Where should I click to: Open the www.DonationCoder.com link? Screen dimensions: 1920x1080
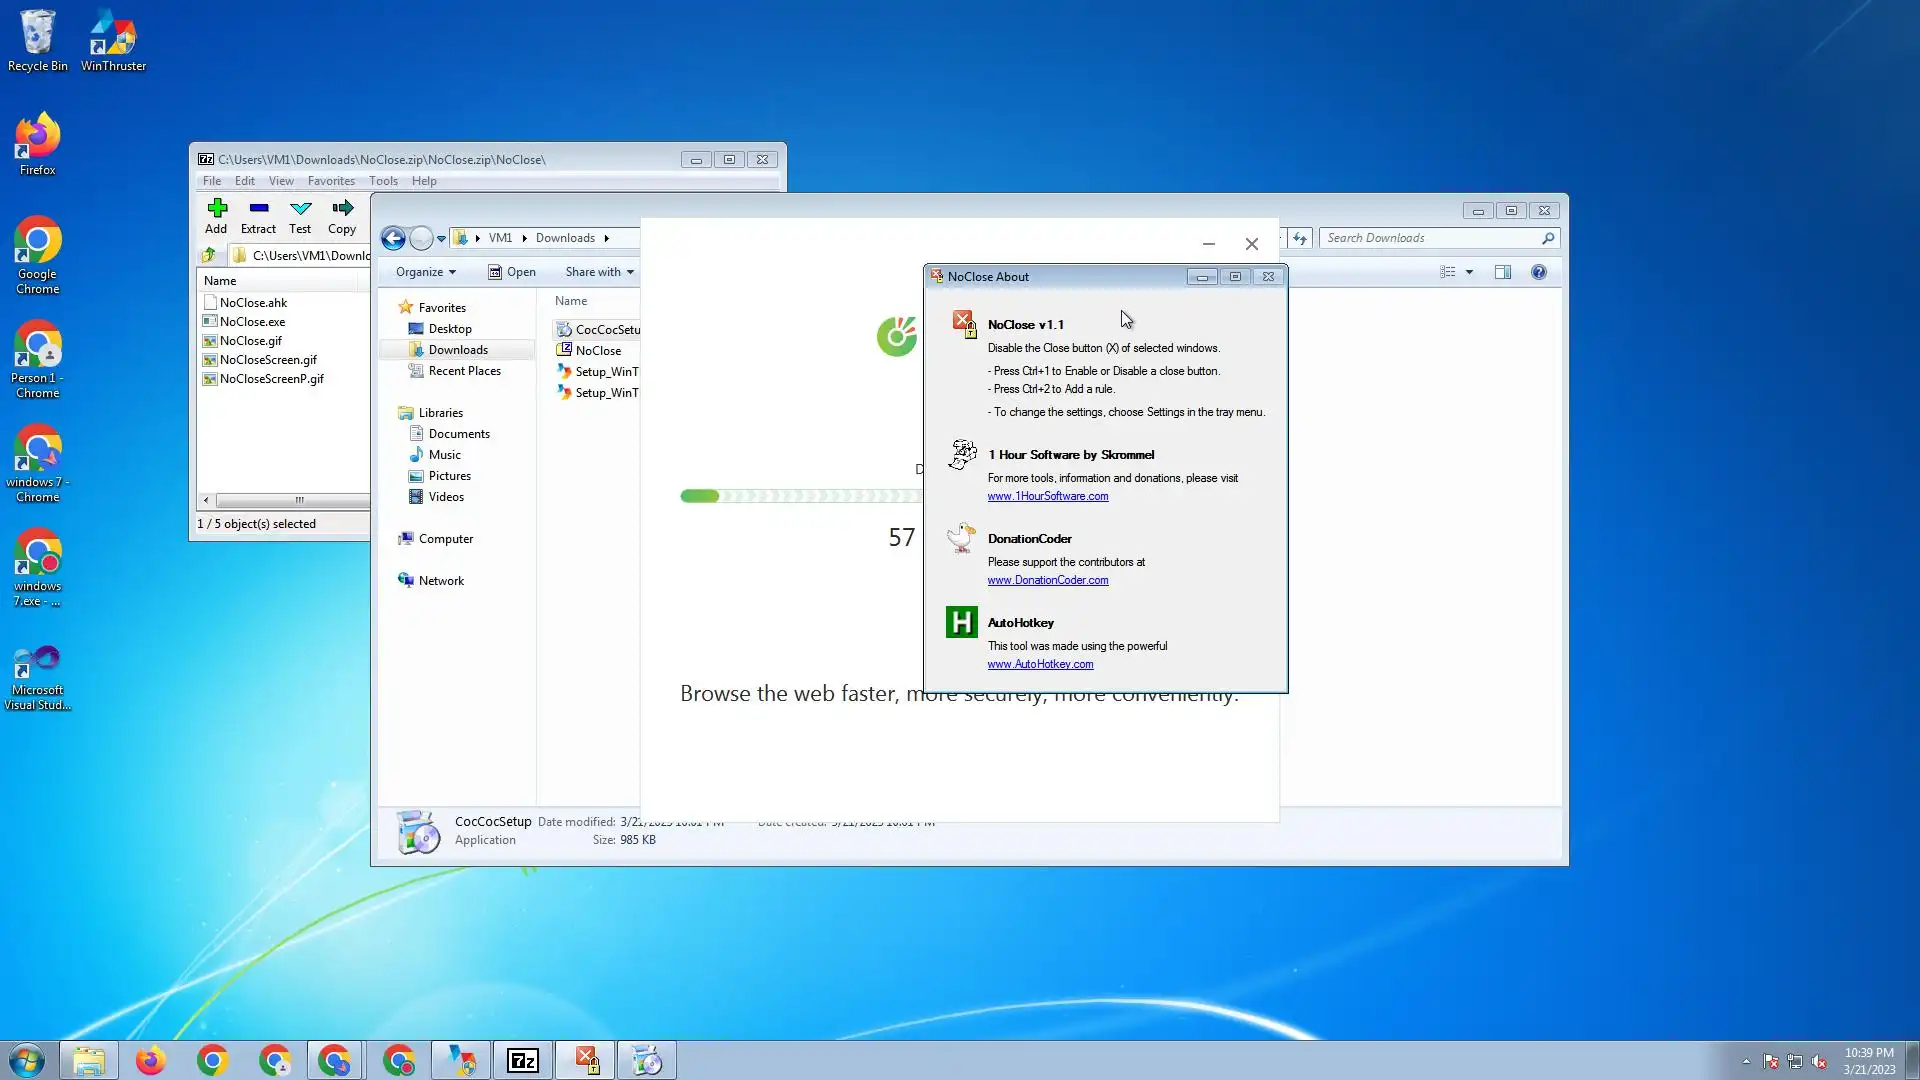pyautogui.click(x=1047, y=580)
